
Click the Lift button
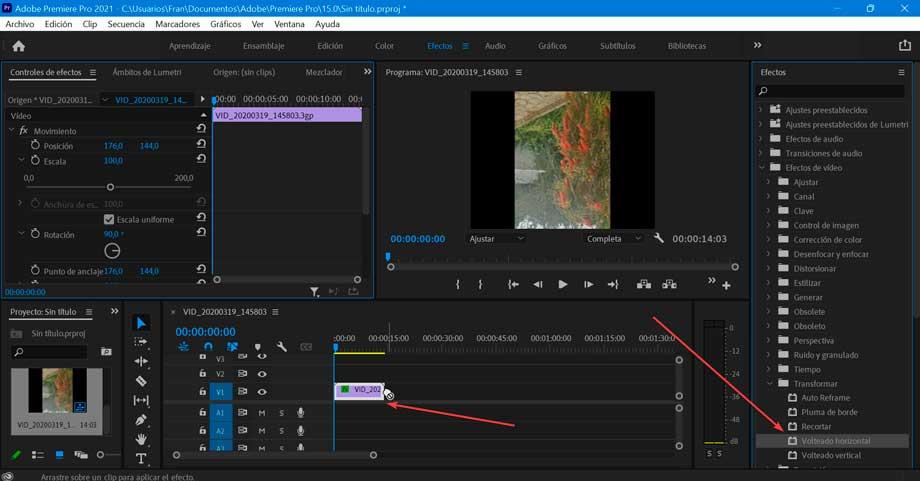pos(644,284)
